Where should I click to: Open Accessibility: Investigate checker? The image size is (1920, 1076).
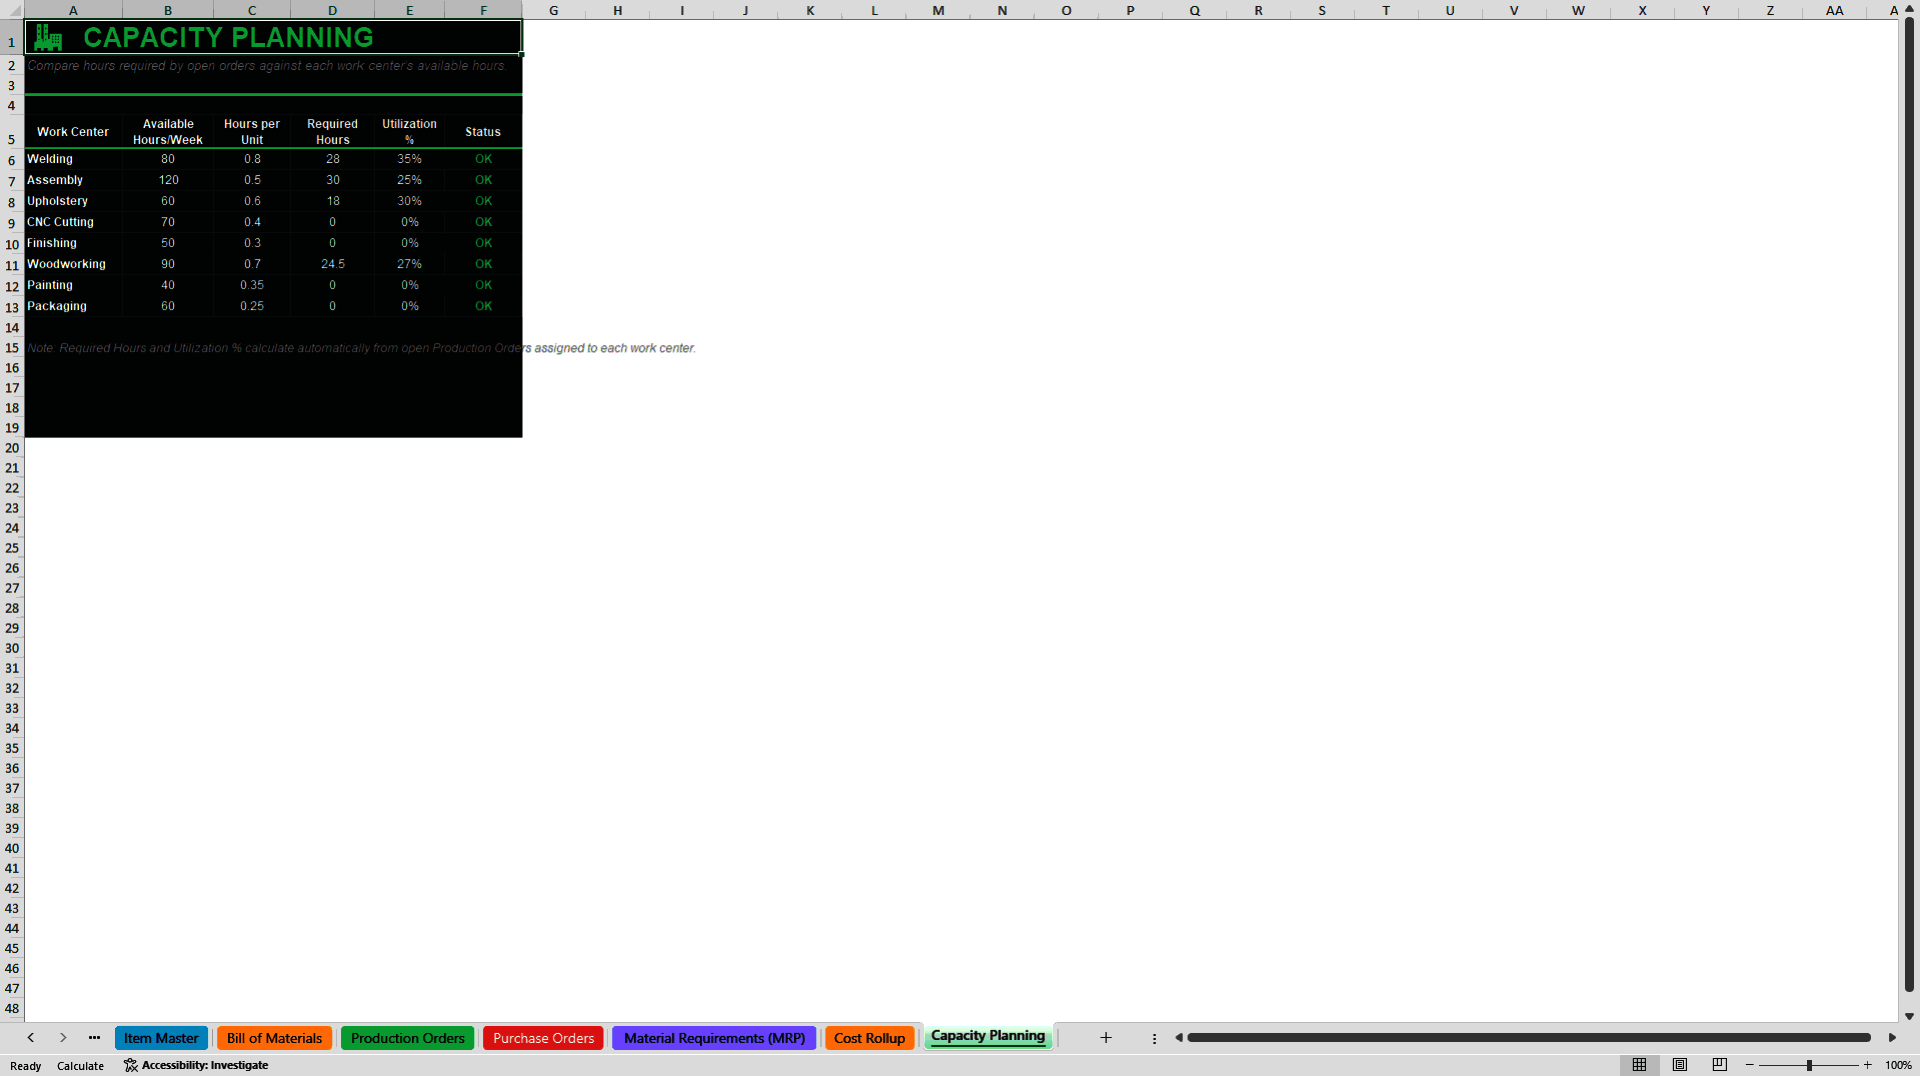click(196, 1065)
